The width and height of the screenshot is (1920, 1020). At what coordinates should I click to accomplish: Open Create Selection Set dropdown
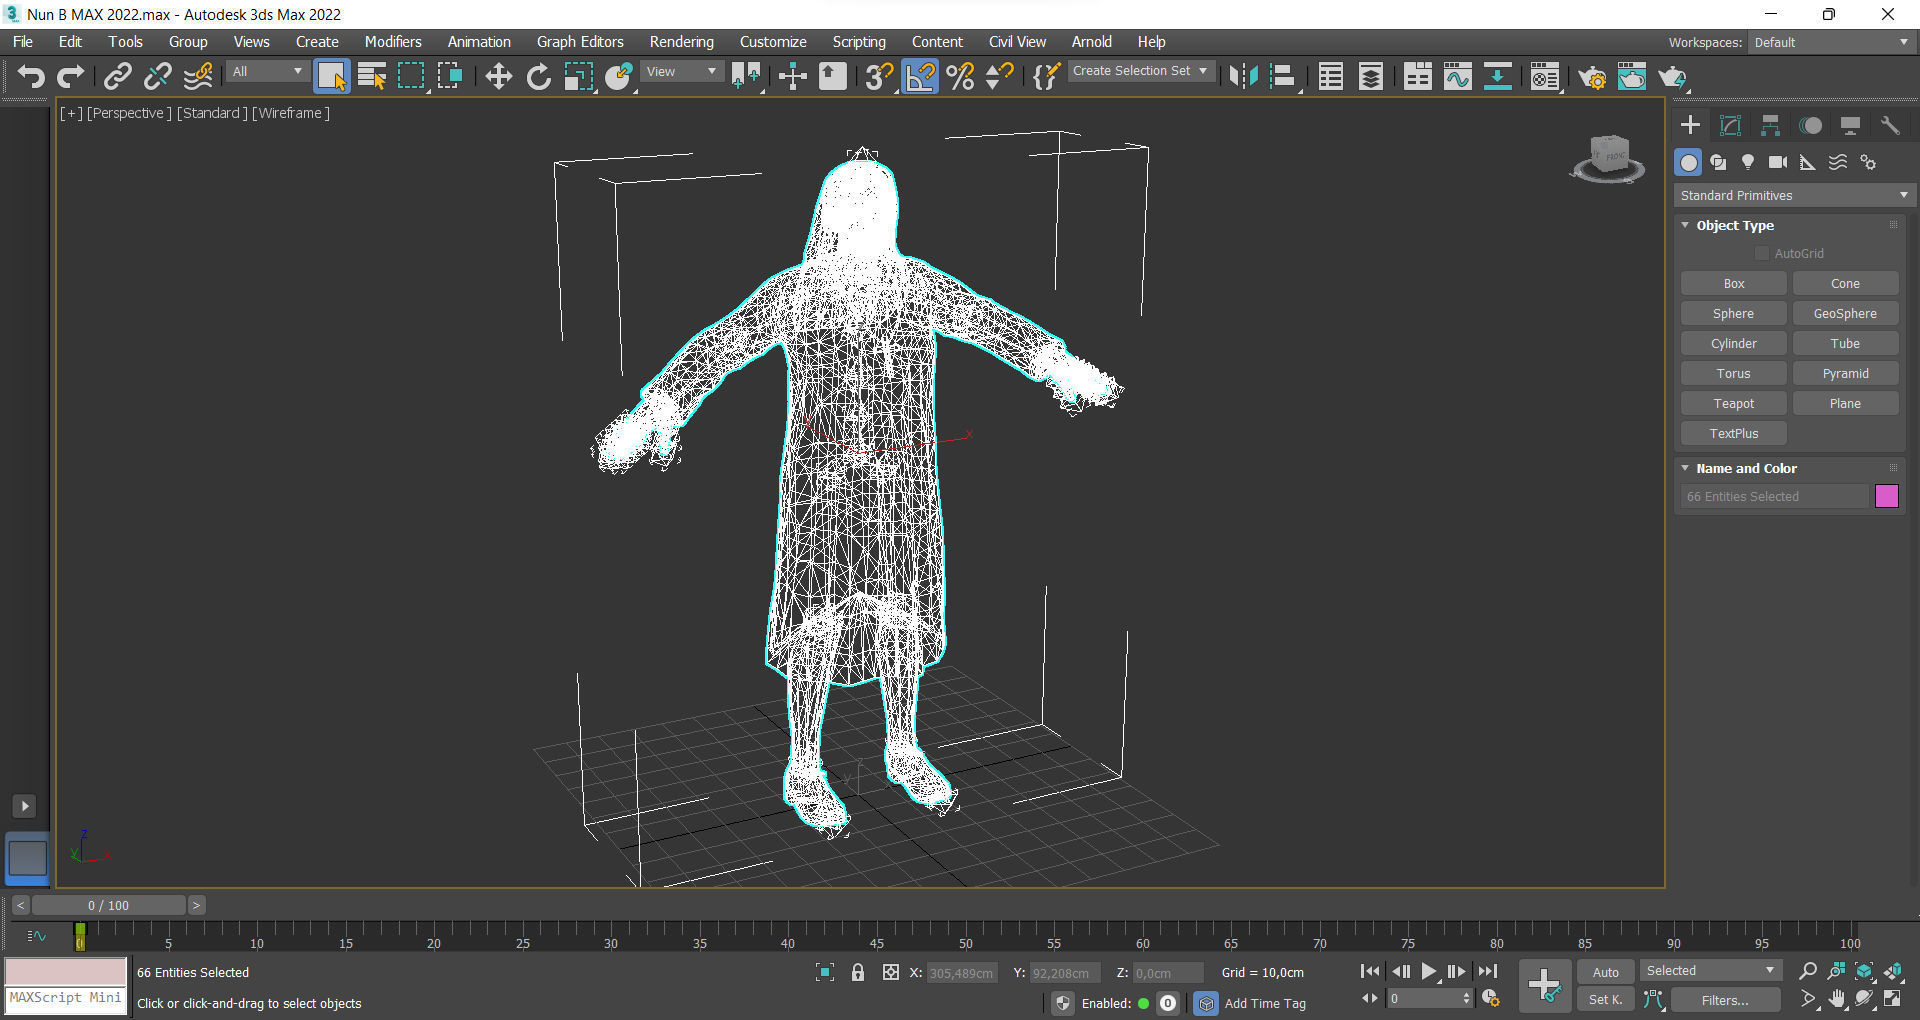(x=1141, y=71)
